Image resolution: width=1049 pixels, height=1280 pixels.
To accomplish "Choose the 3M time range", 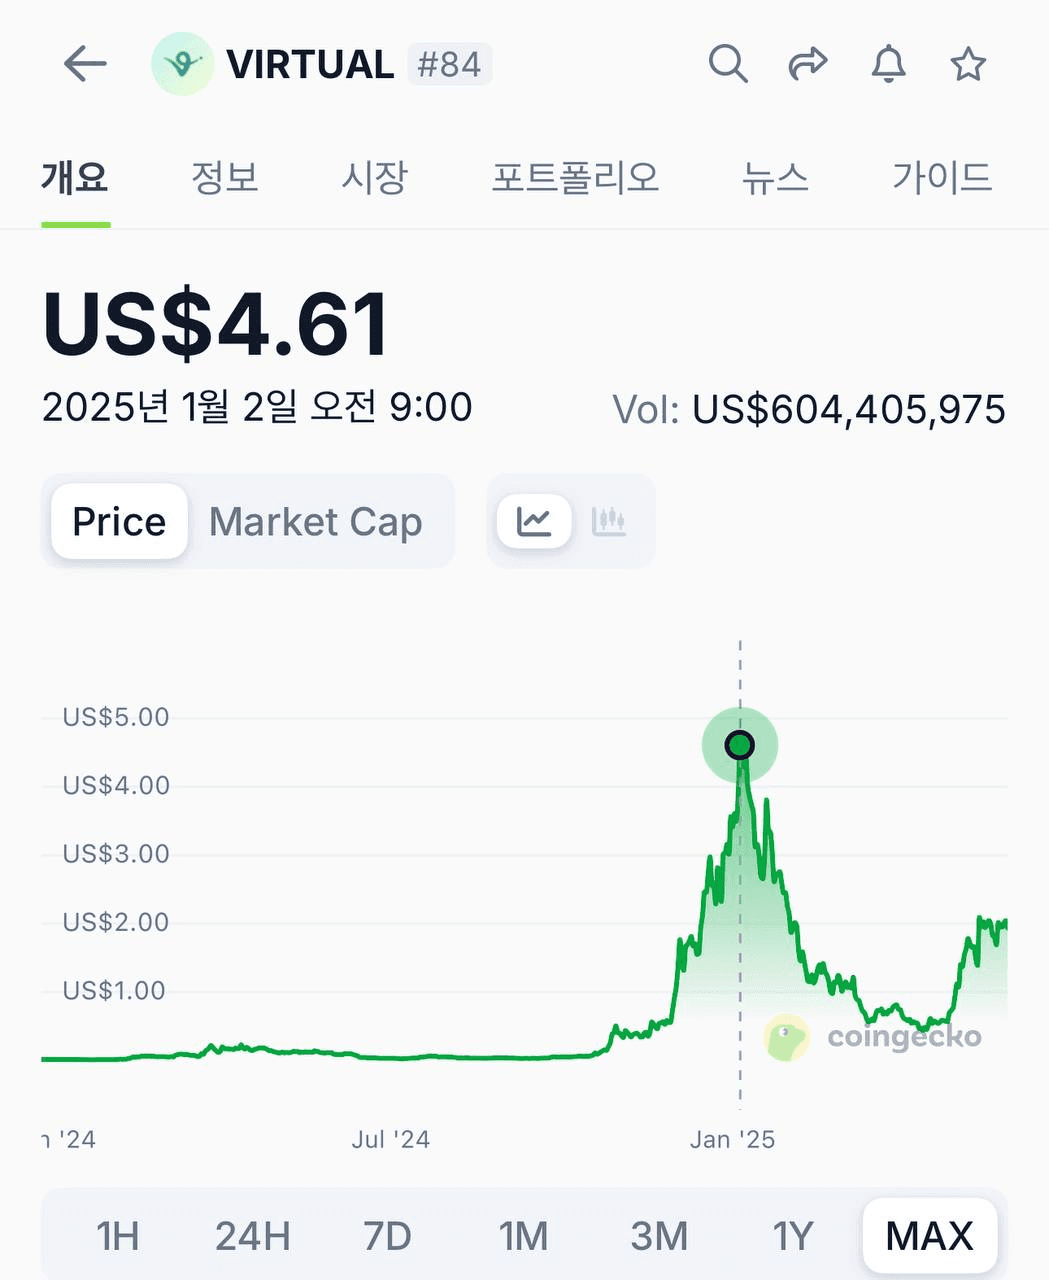I will pyautogui.click(x=659, y=1236).
